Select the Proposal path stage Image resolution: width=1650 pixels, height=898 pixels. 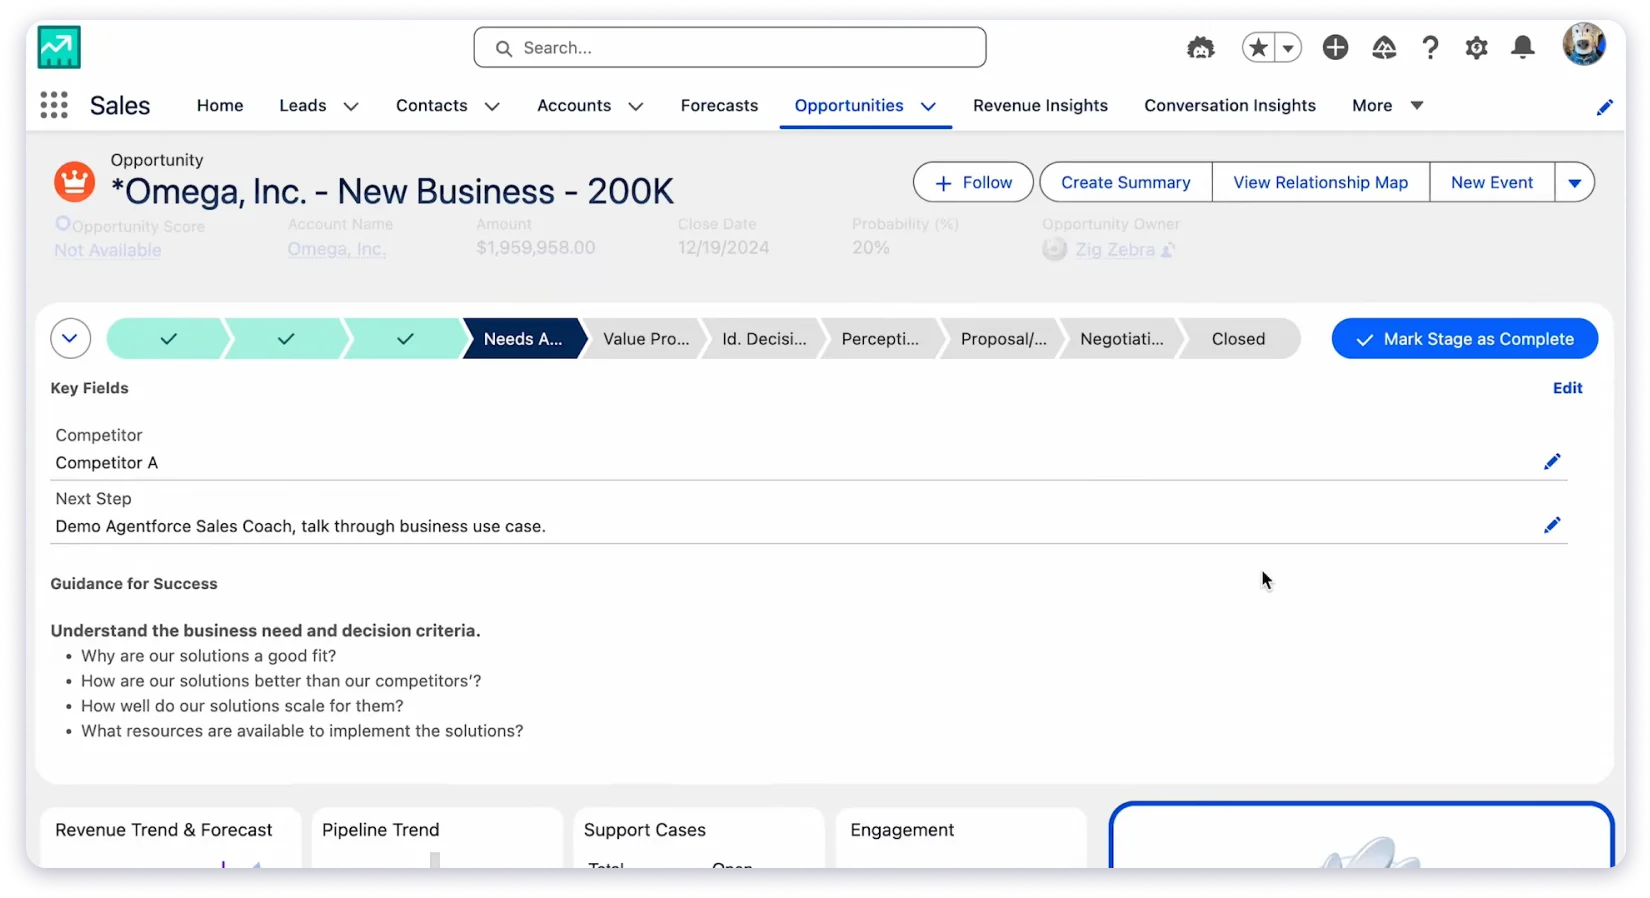click(1003, 339)
